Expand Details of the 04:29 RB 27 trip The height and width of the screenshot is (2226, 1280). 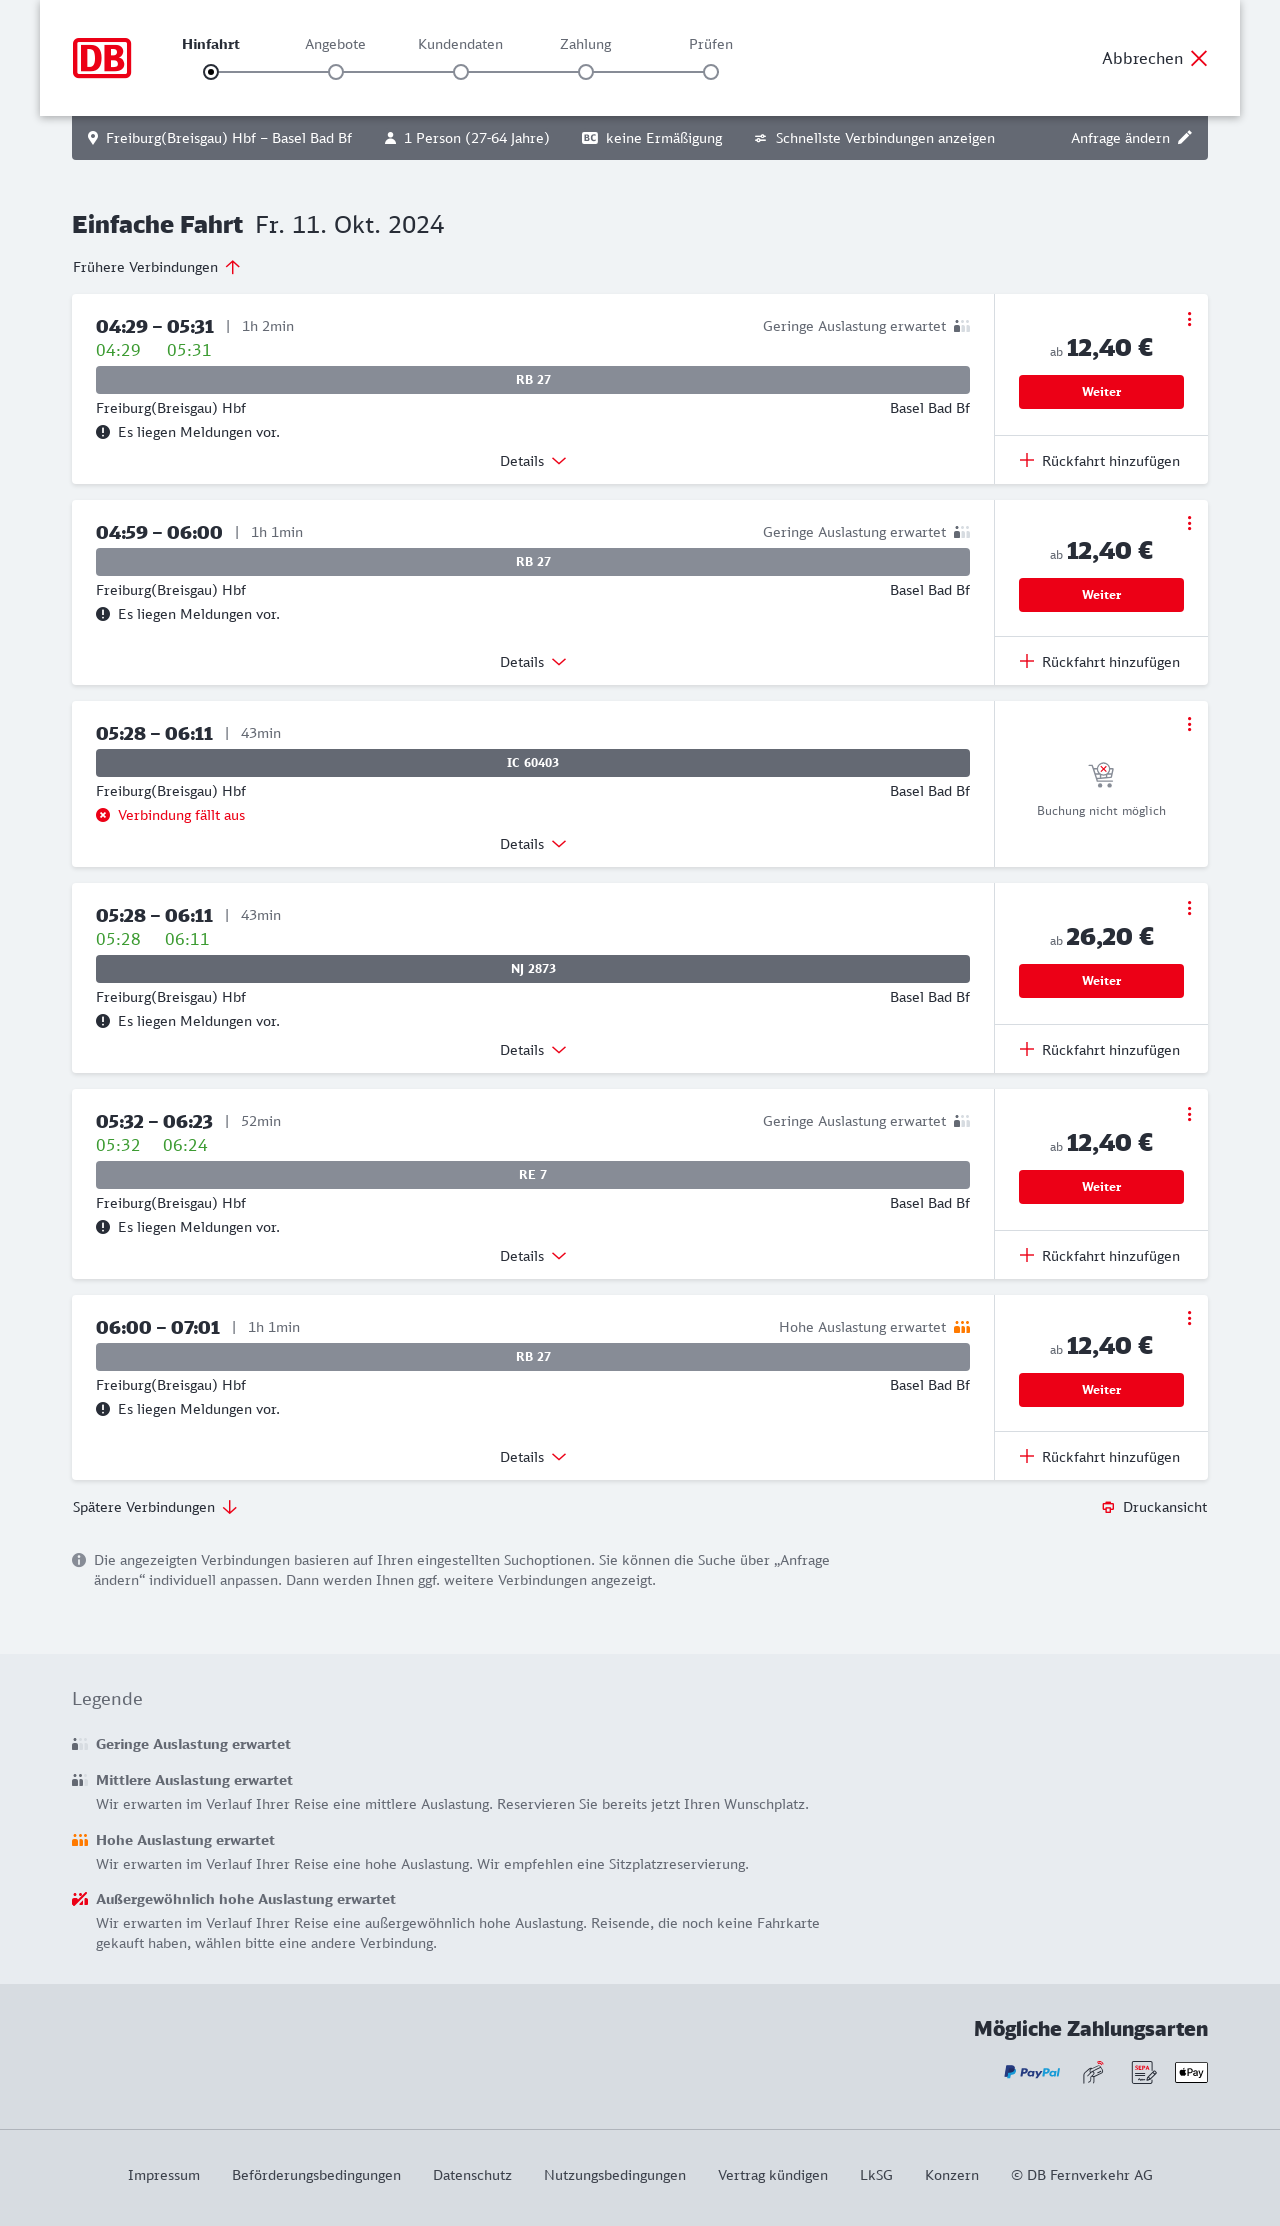coord(533,461)
